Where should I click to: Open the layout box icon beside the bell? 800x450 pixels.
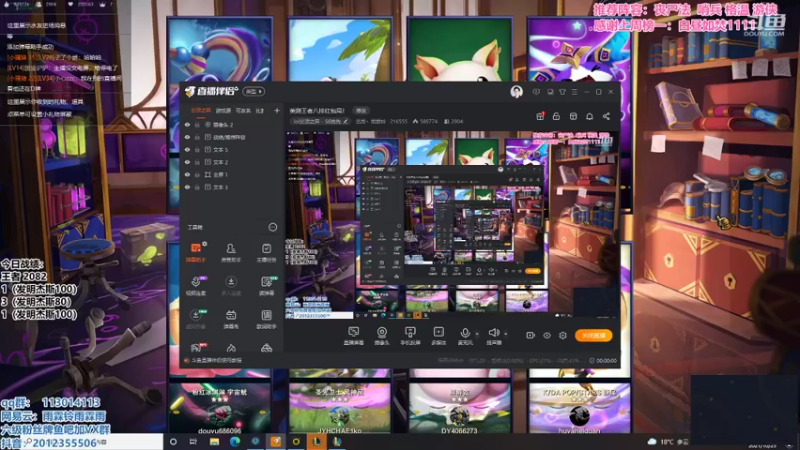(x=573, y=116)
